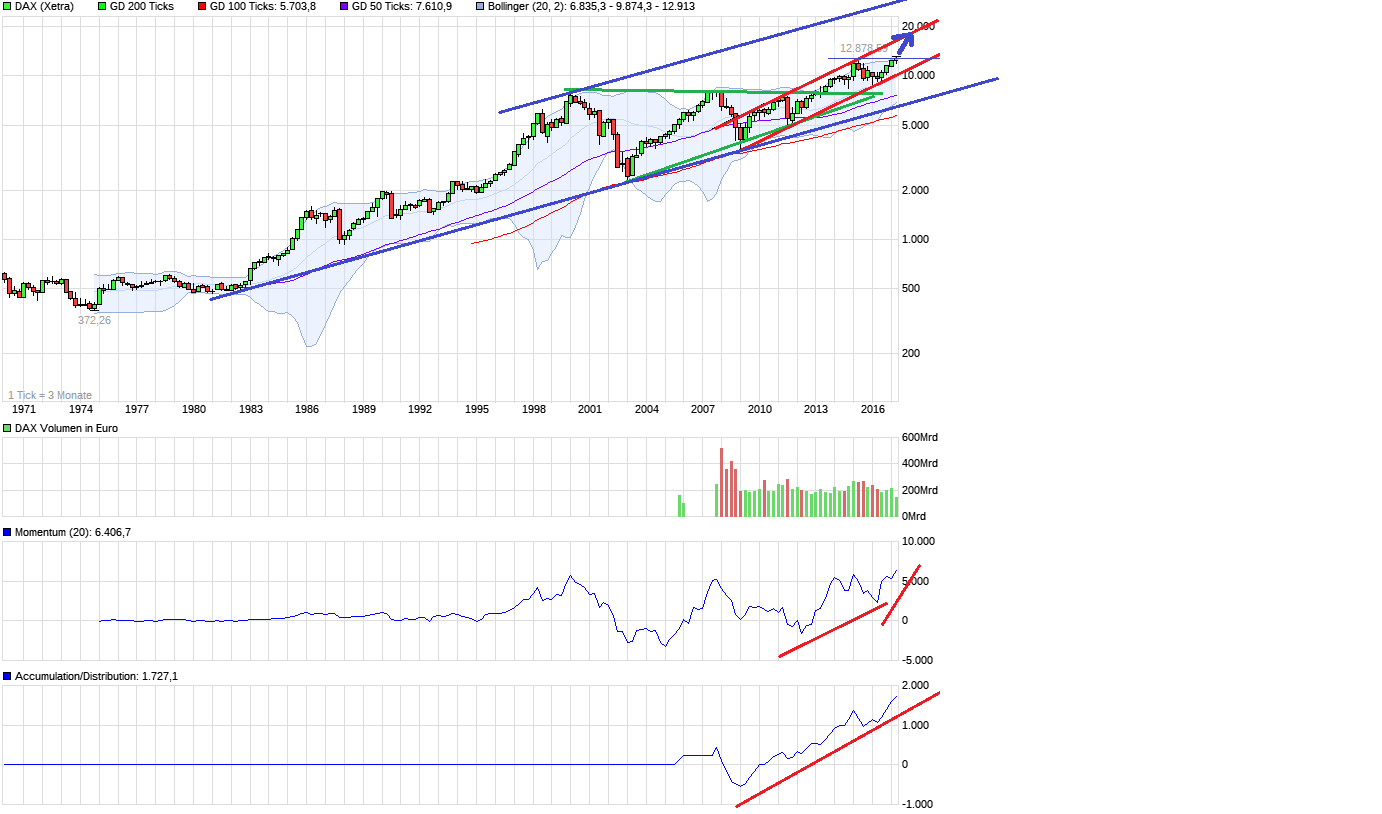Click the 1971 year label
The width and height of the screenshot is (1382, 814).
point(24,409)
